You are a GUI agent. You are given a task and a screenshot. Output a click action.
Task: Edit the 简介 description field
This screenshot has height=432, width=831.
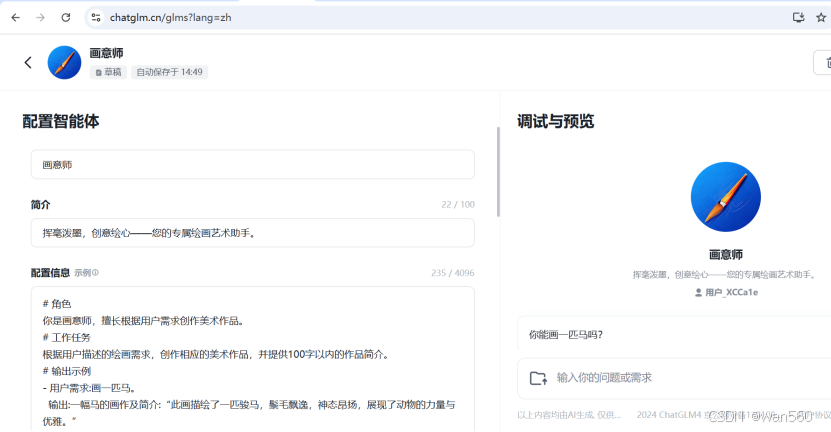click(x=252, y=233)
